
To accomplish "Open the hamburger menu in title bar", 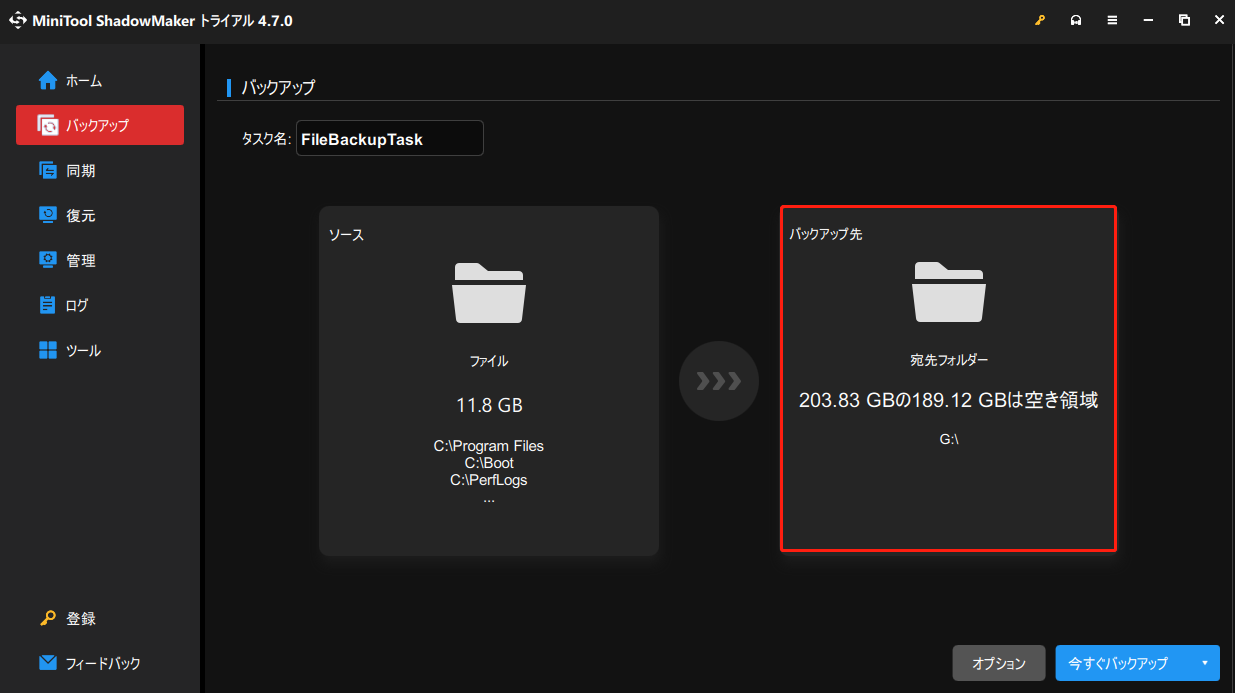I will pyautogui.click(x=1112, y=21).
